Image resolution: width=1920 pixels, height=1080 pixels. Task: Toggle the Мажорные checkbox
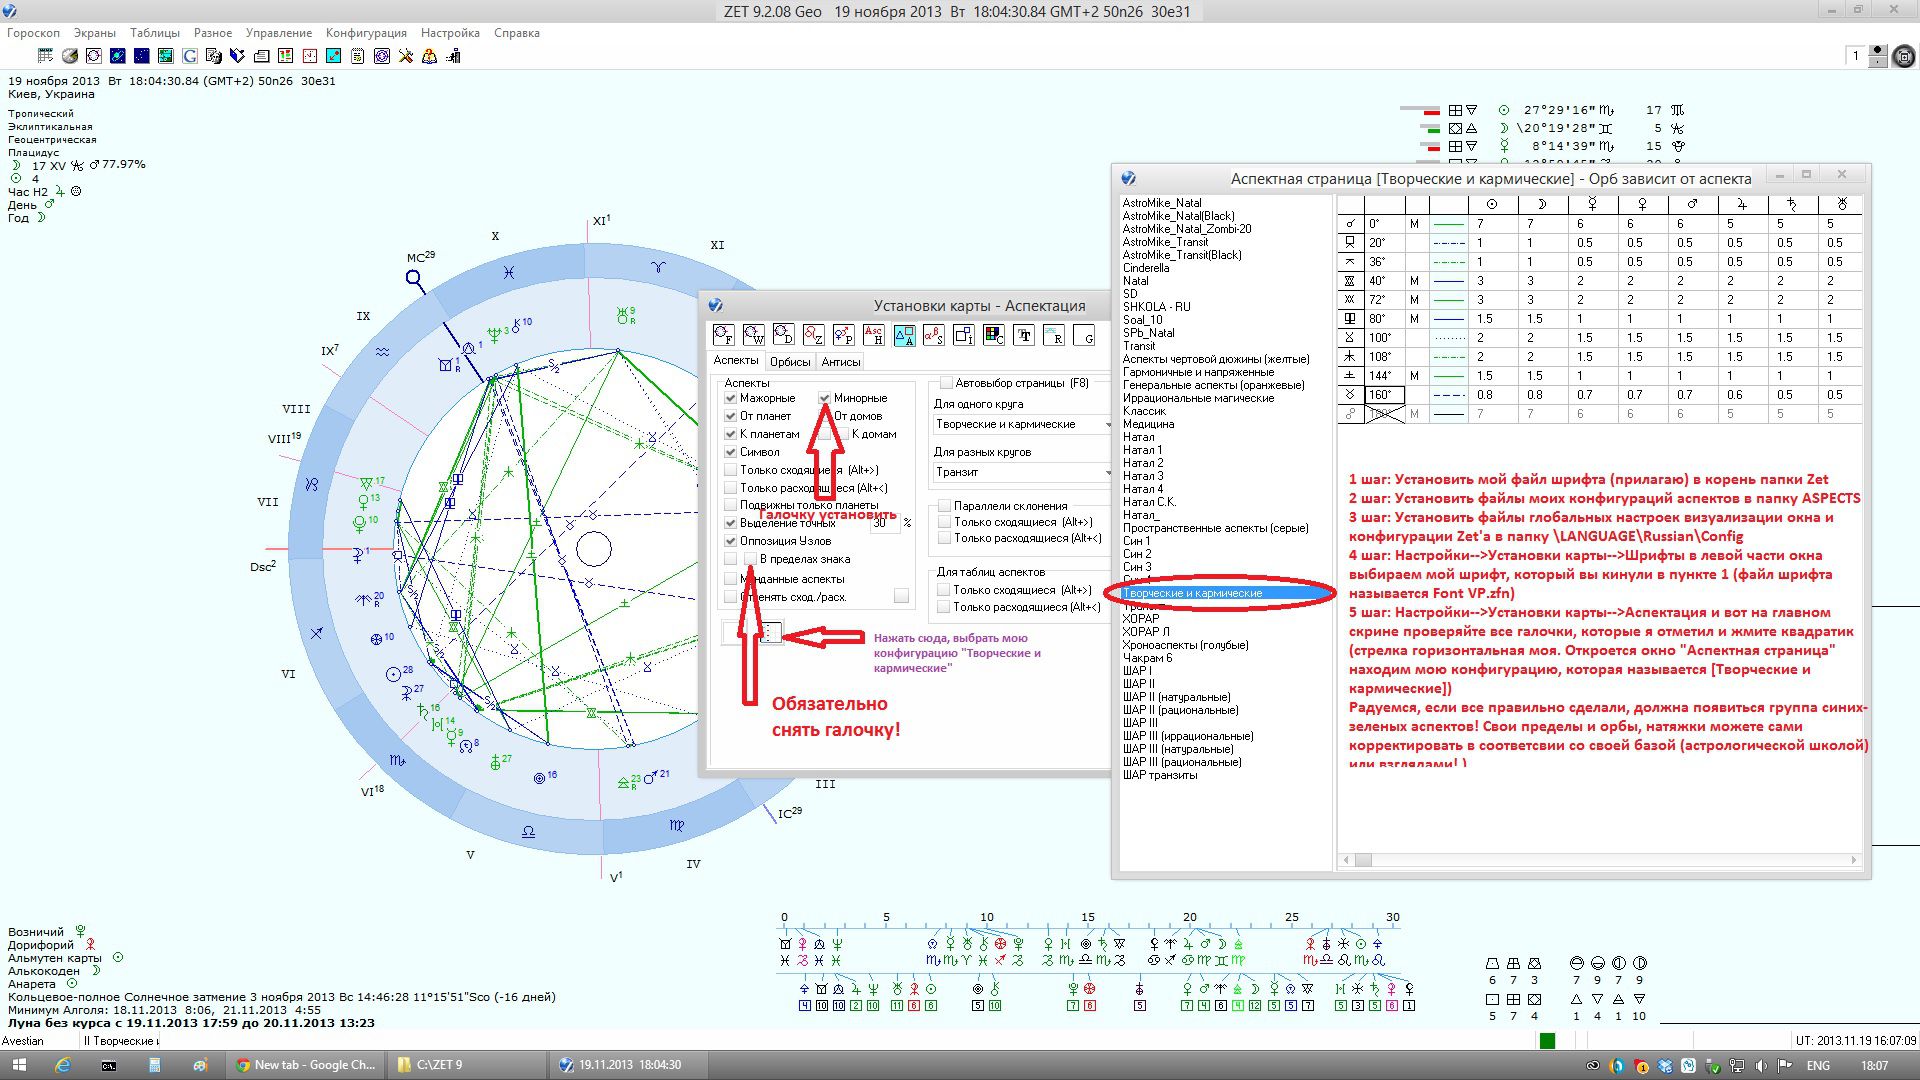[x=730, y=398]
